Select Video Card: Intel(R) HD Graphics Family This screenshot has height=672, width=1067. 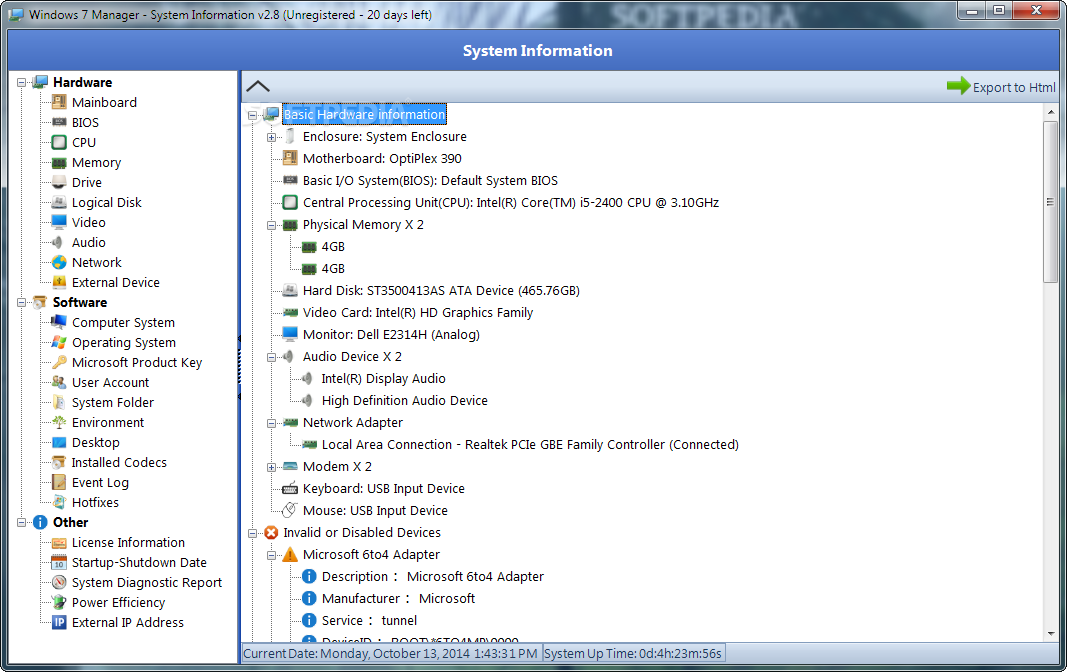pos(418,313)
